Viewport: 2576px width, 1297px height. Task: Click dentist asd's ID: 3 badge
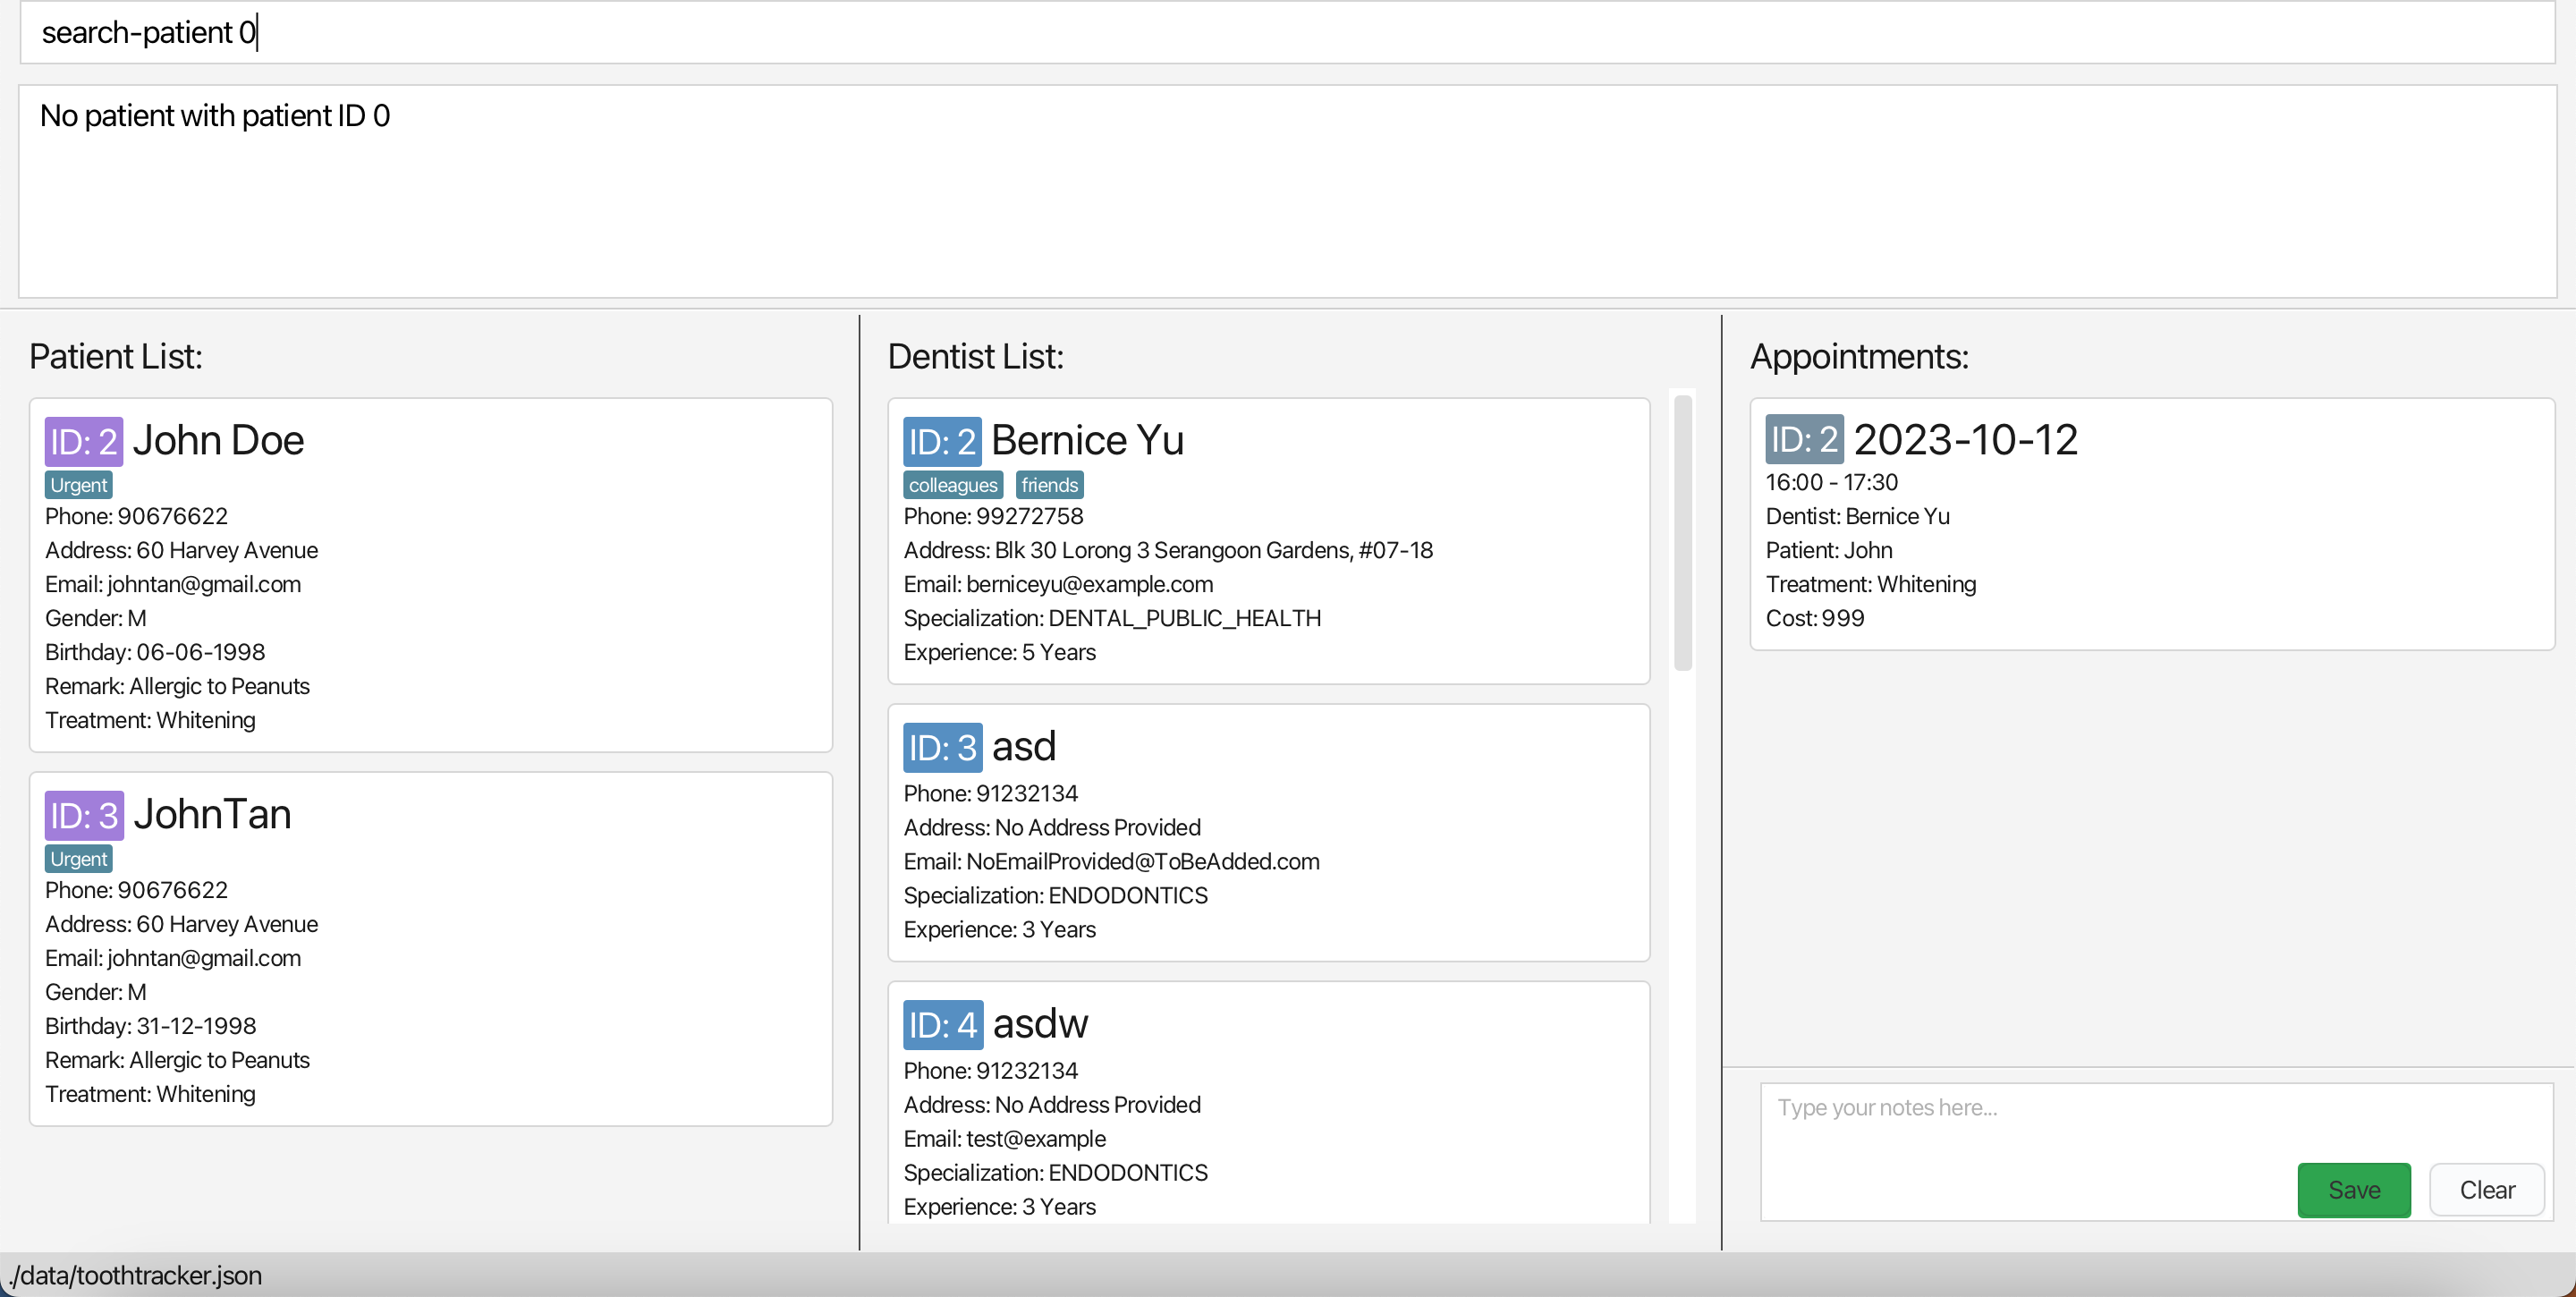(942, 747)
